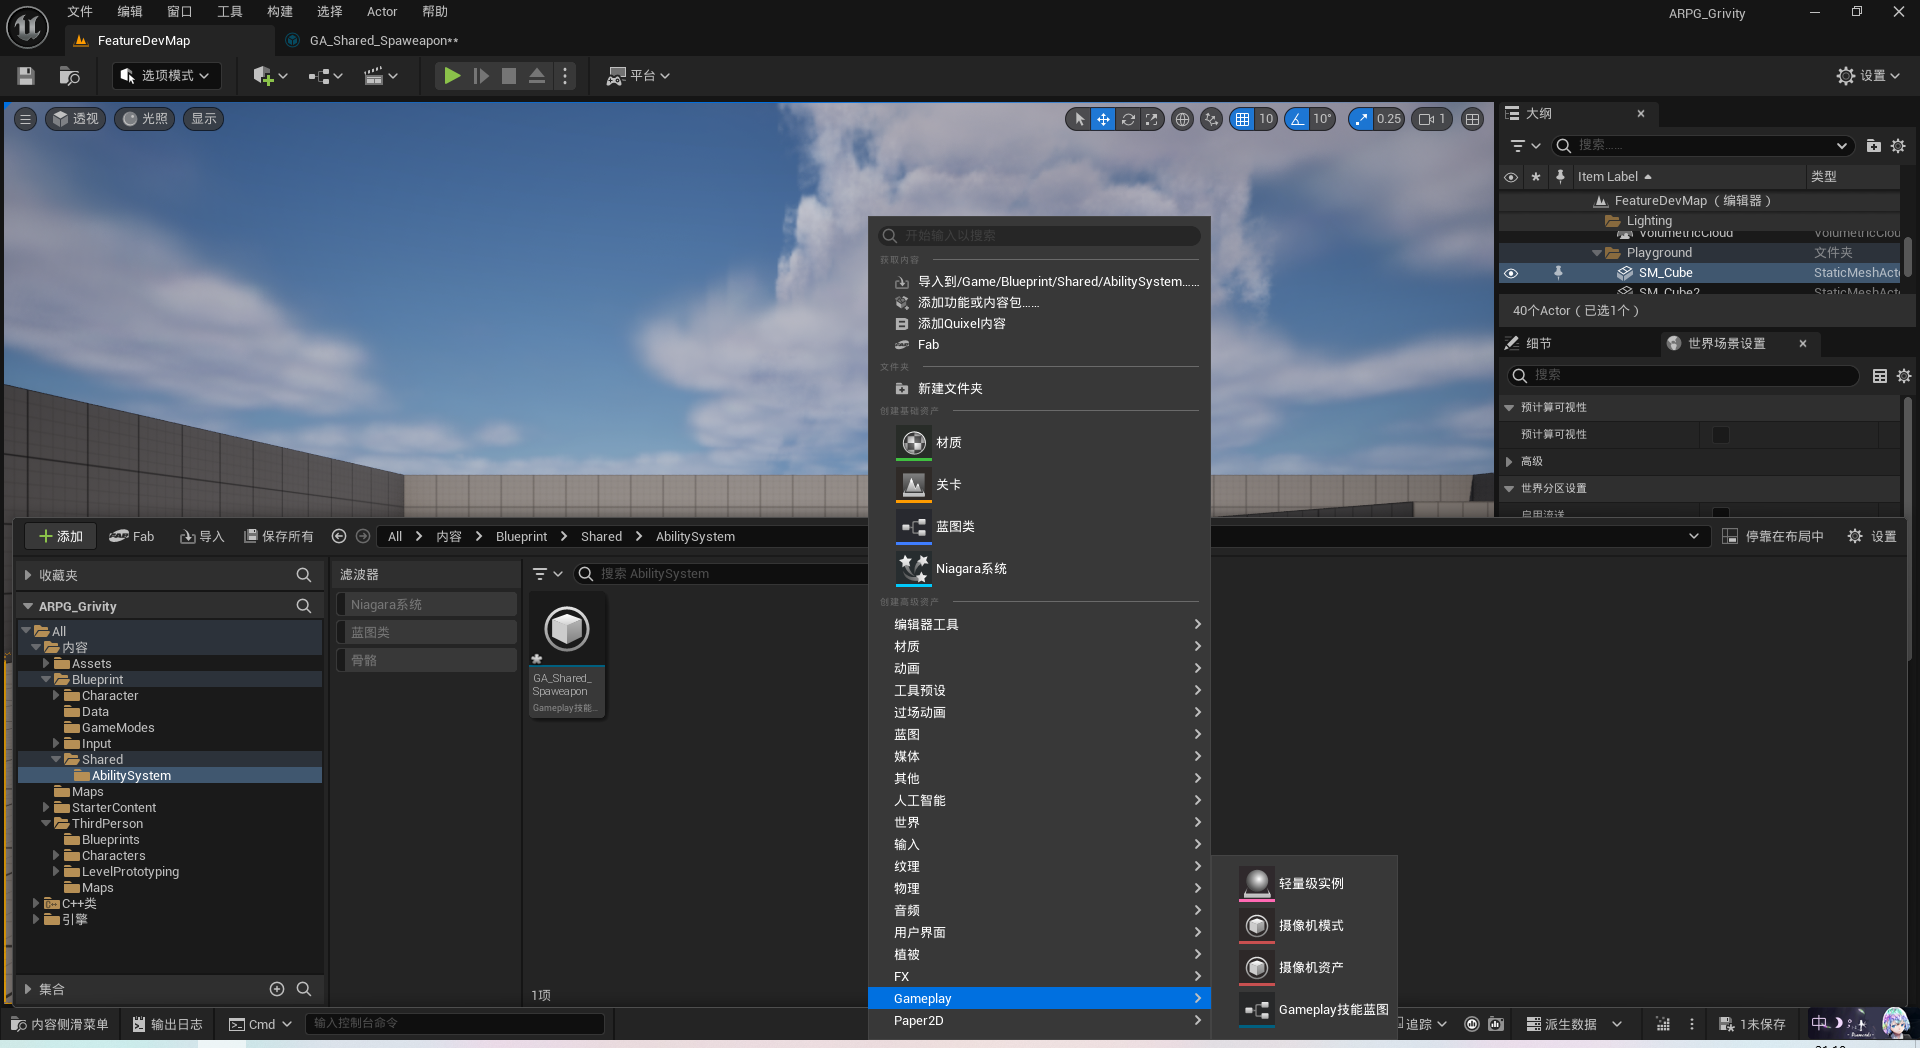Open camera speed setting button
1921x1048 pixels.
tap(1432, 119)
